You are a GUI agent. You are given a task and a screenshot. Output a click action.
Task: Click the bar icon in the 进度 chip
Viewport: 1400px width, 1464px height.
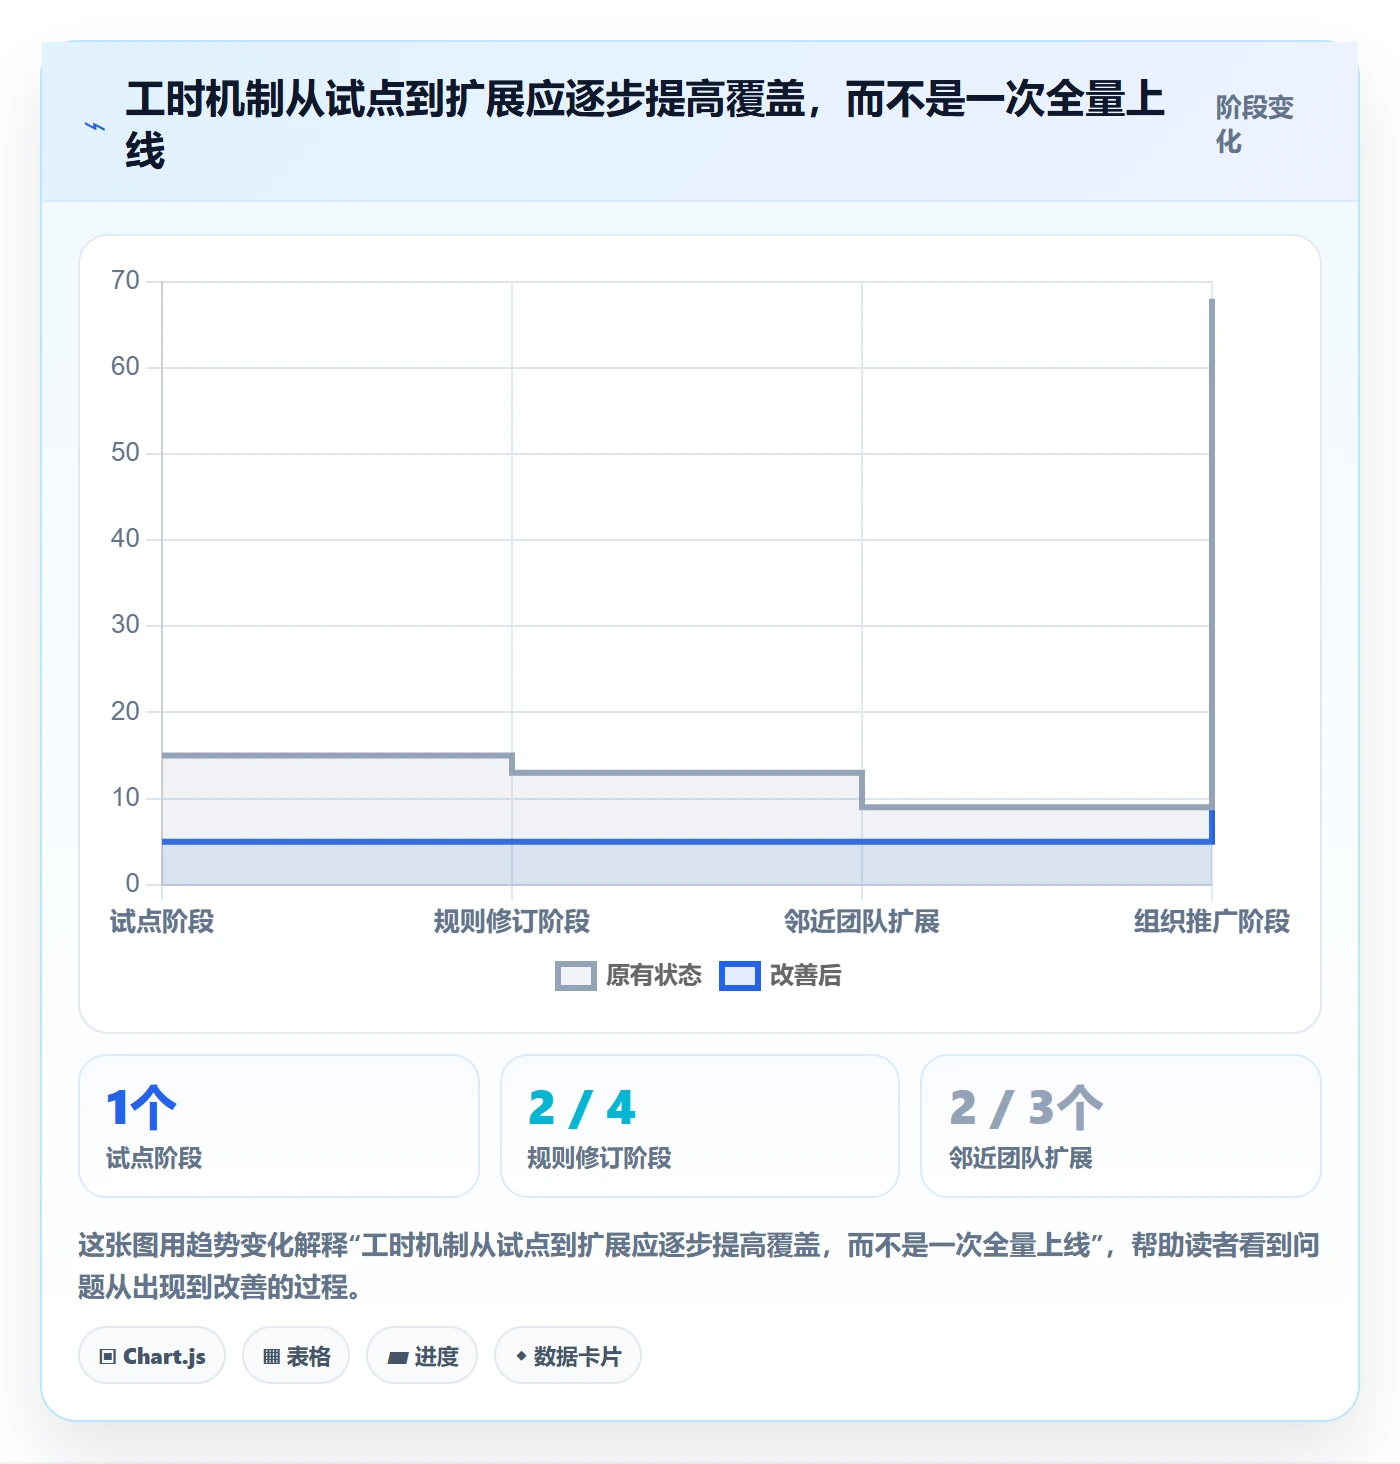[x=398, y=1358]
